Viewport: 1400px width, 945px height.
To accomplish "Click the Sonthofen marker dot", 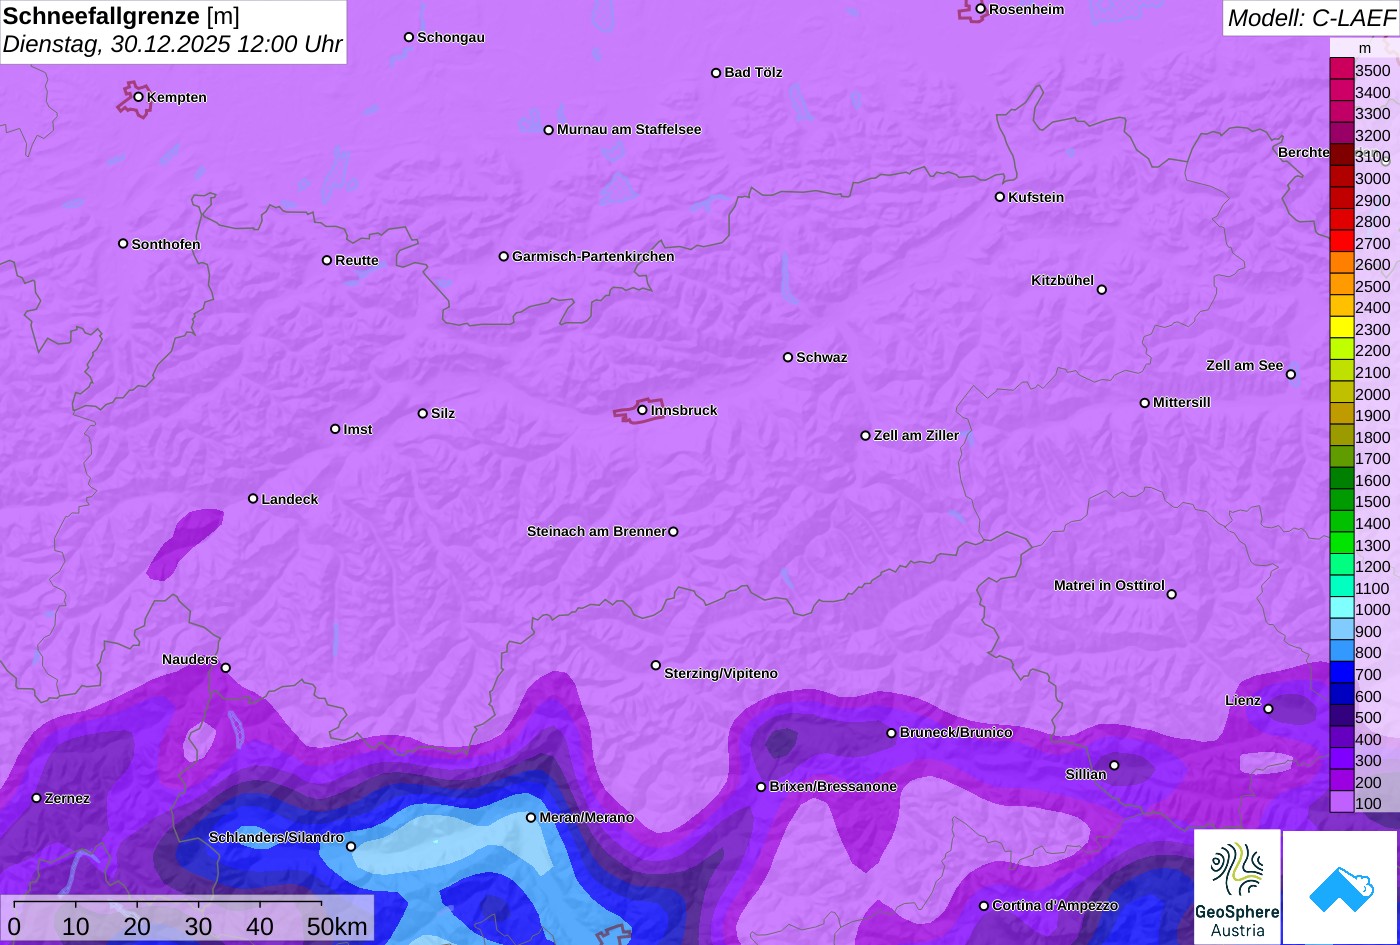I will [123, 244].
